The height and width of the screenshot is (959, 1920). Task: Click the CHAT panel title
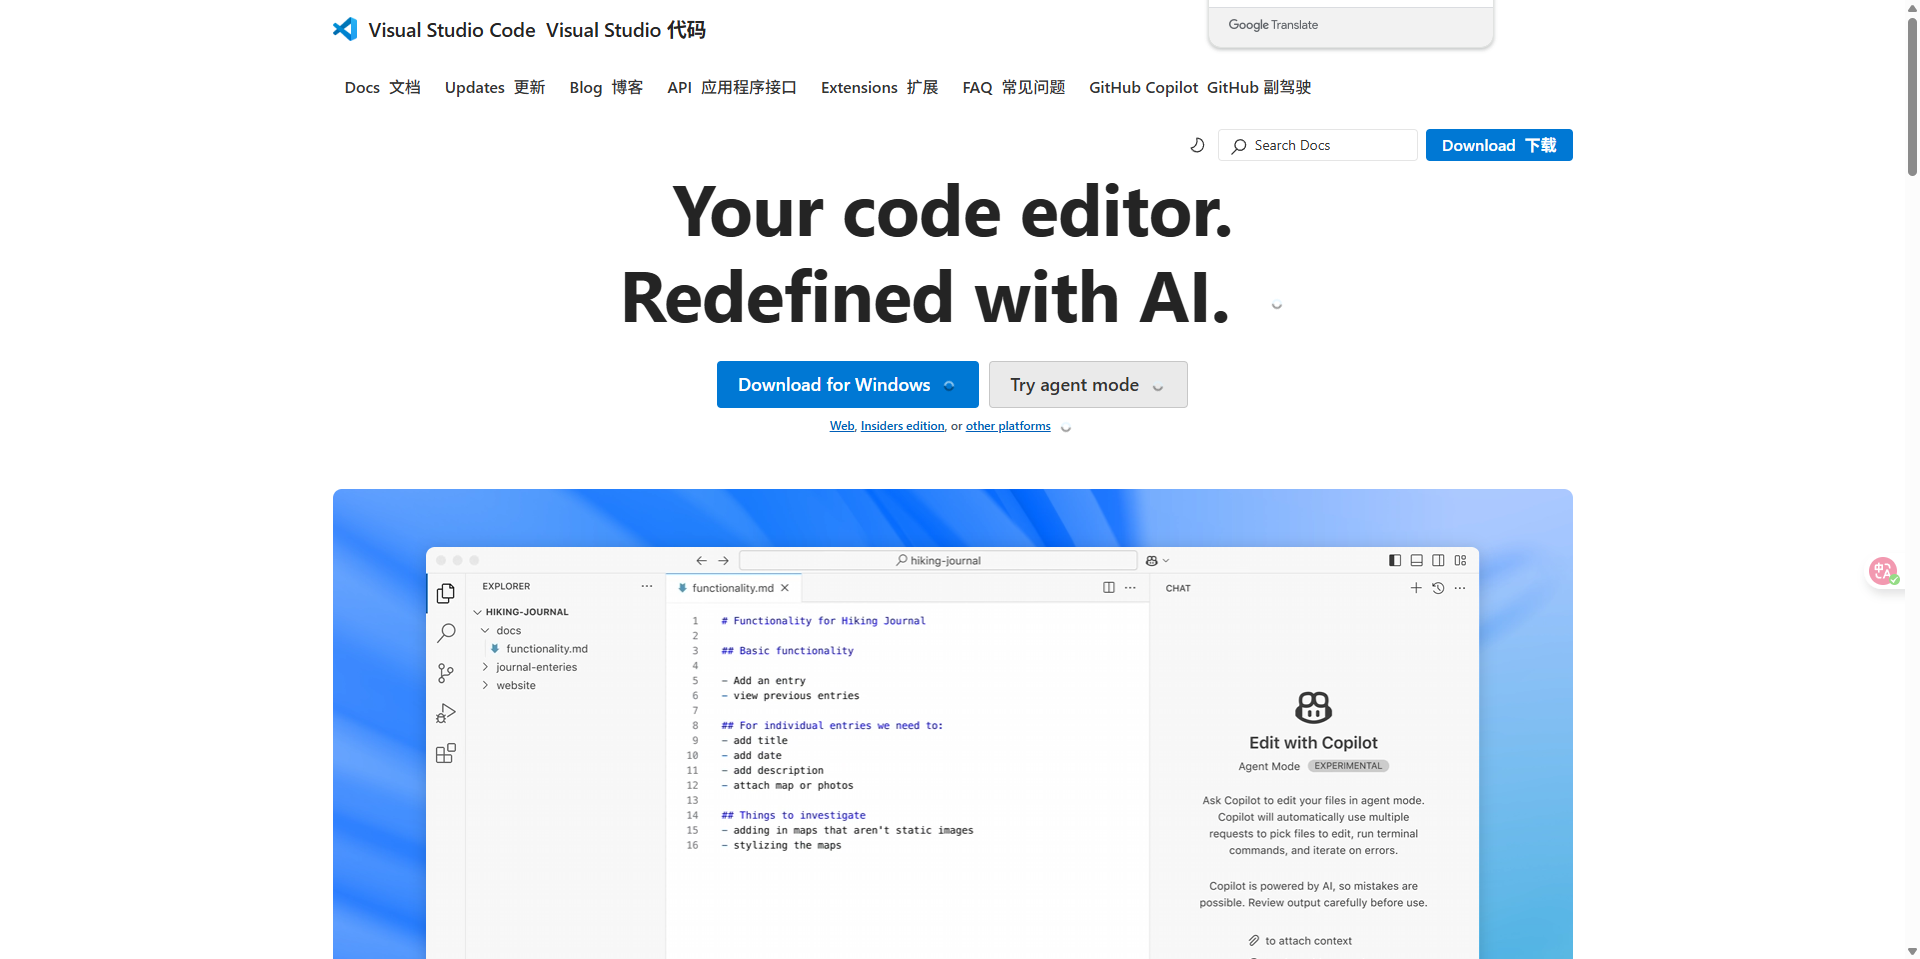1178,588
